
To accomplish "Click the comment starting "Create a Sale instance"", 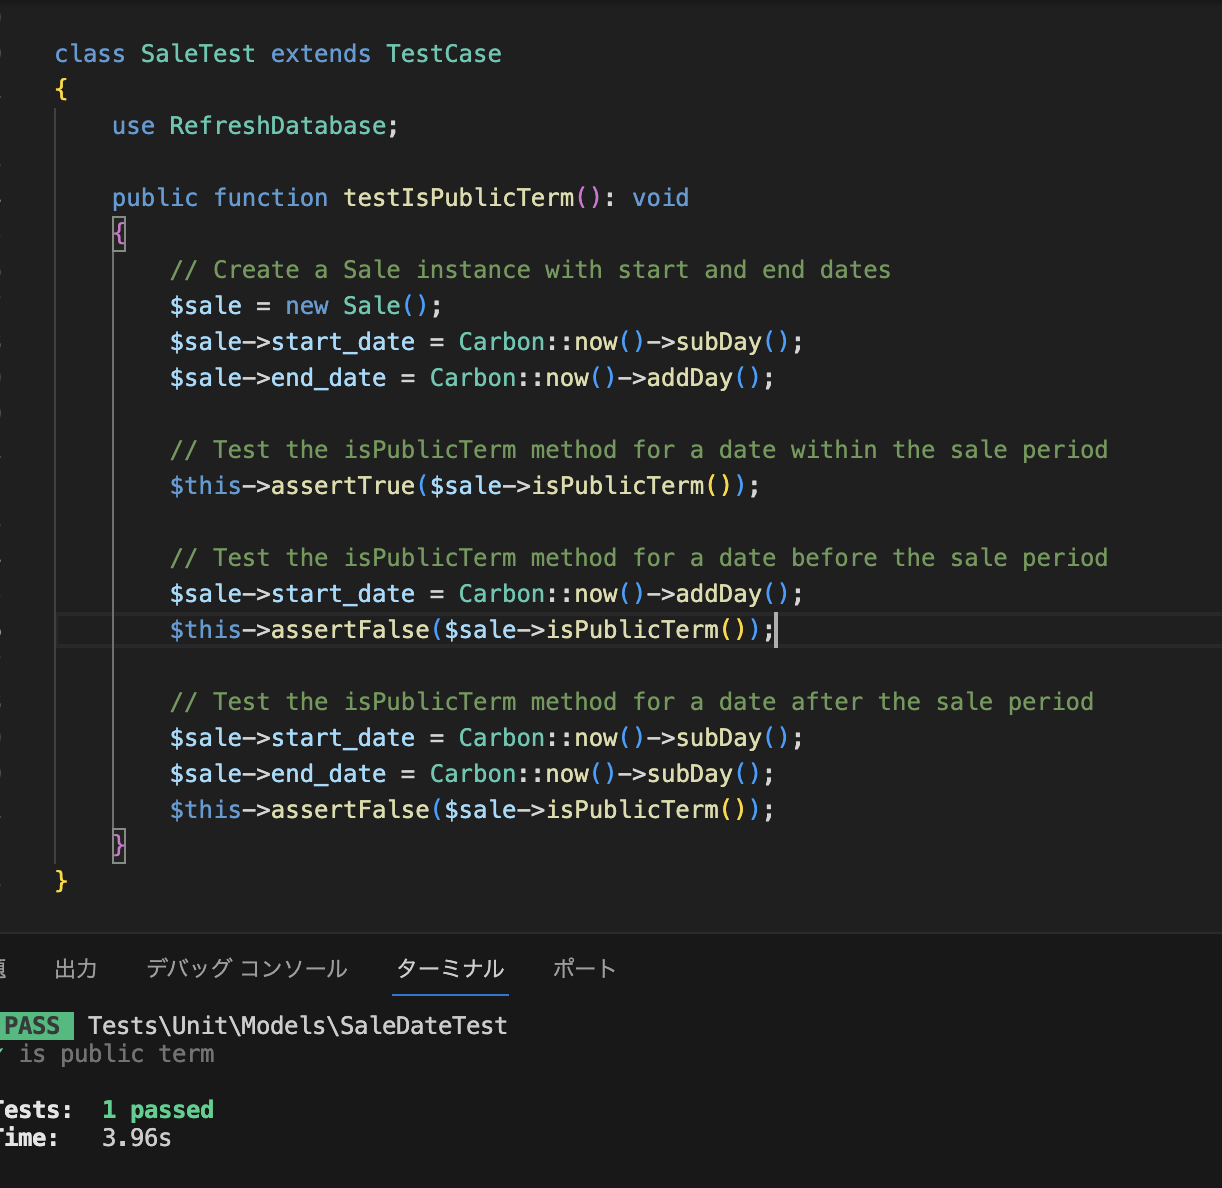I will tap(530, 270).
